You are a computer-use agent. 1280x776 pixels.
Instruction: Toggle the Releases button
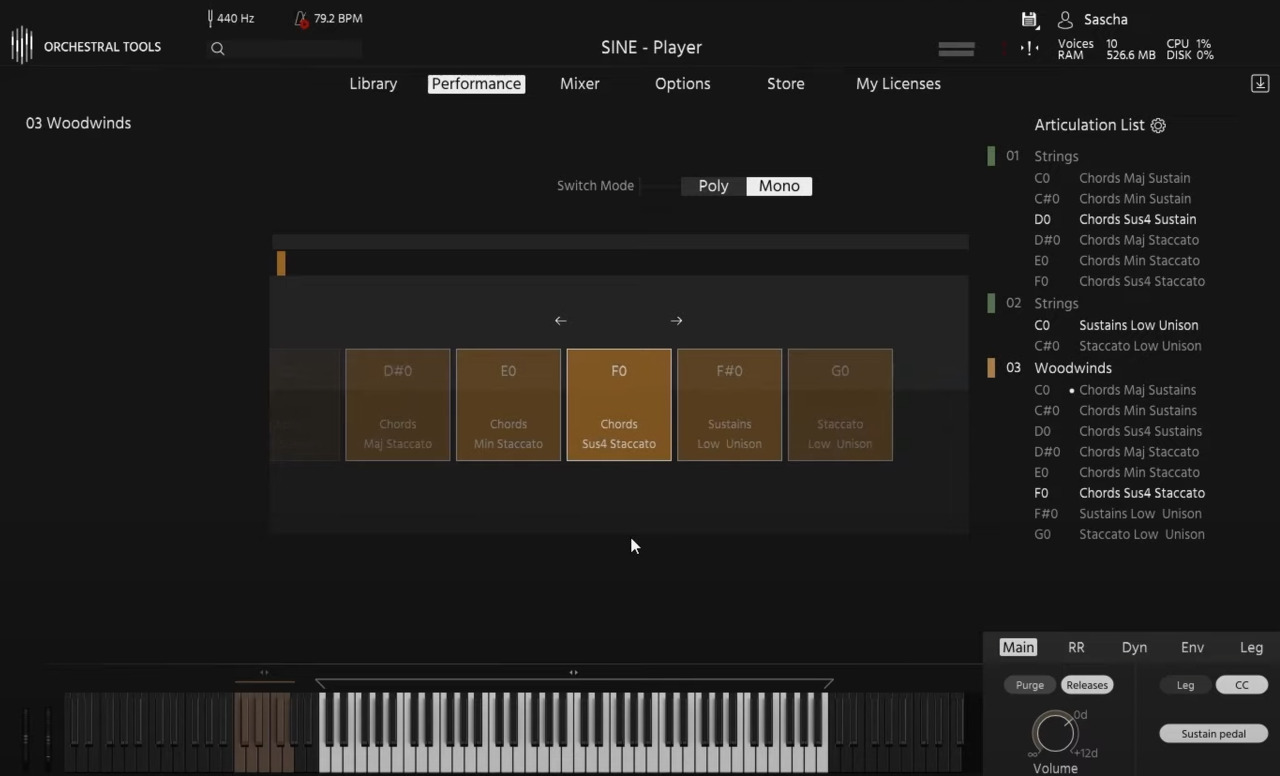(x=1087, y=685)
